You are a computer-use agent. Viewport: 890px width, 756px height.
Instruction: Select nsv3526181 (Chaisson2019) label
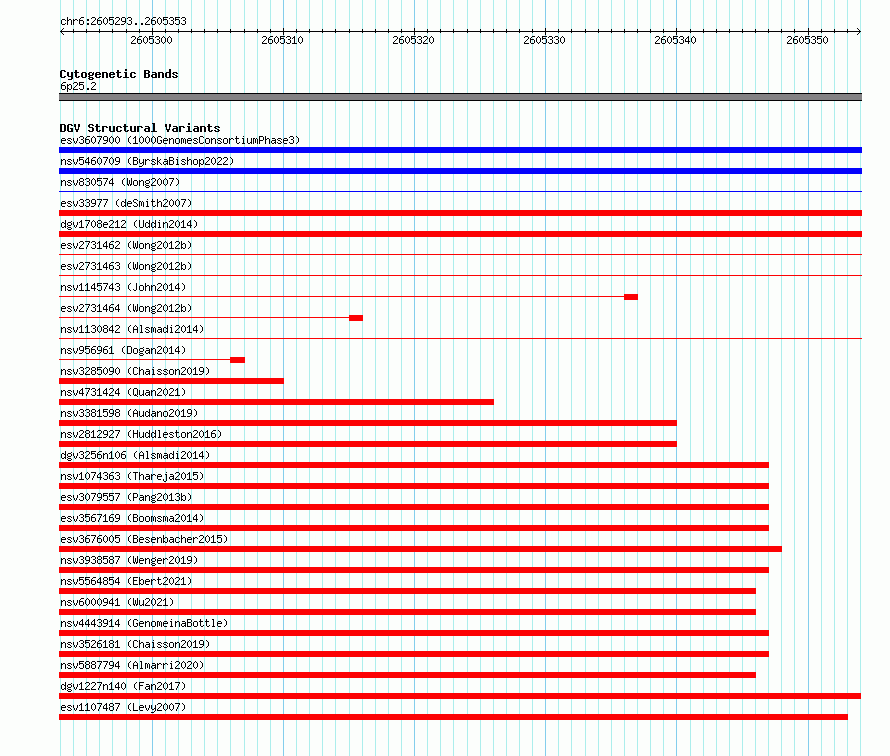(135, 644)
